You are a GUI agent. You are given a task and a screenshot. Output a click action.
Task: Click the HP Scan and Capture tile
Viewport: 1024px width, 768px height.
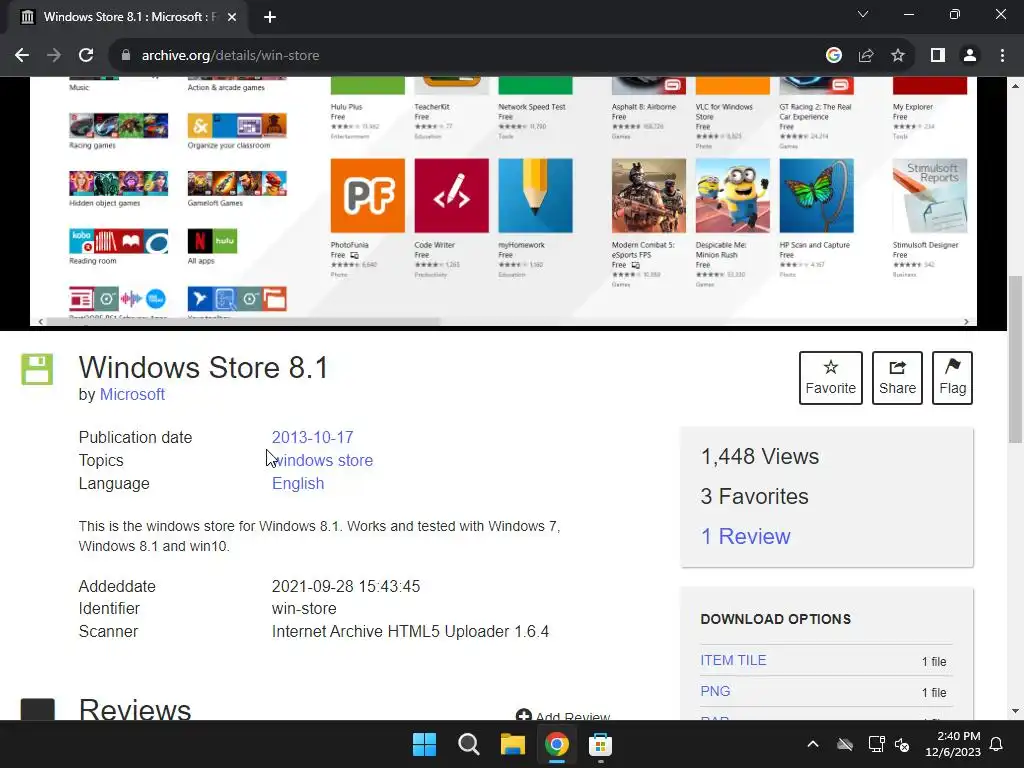pos(816,195)
